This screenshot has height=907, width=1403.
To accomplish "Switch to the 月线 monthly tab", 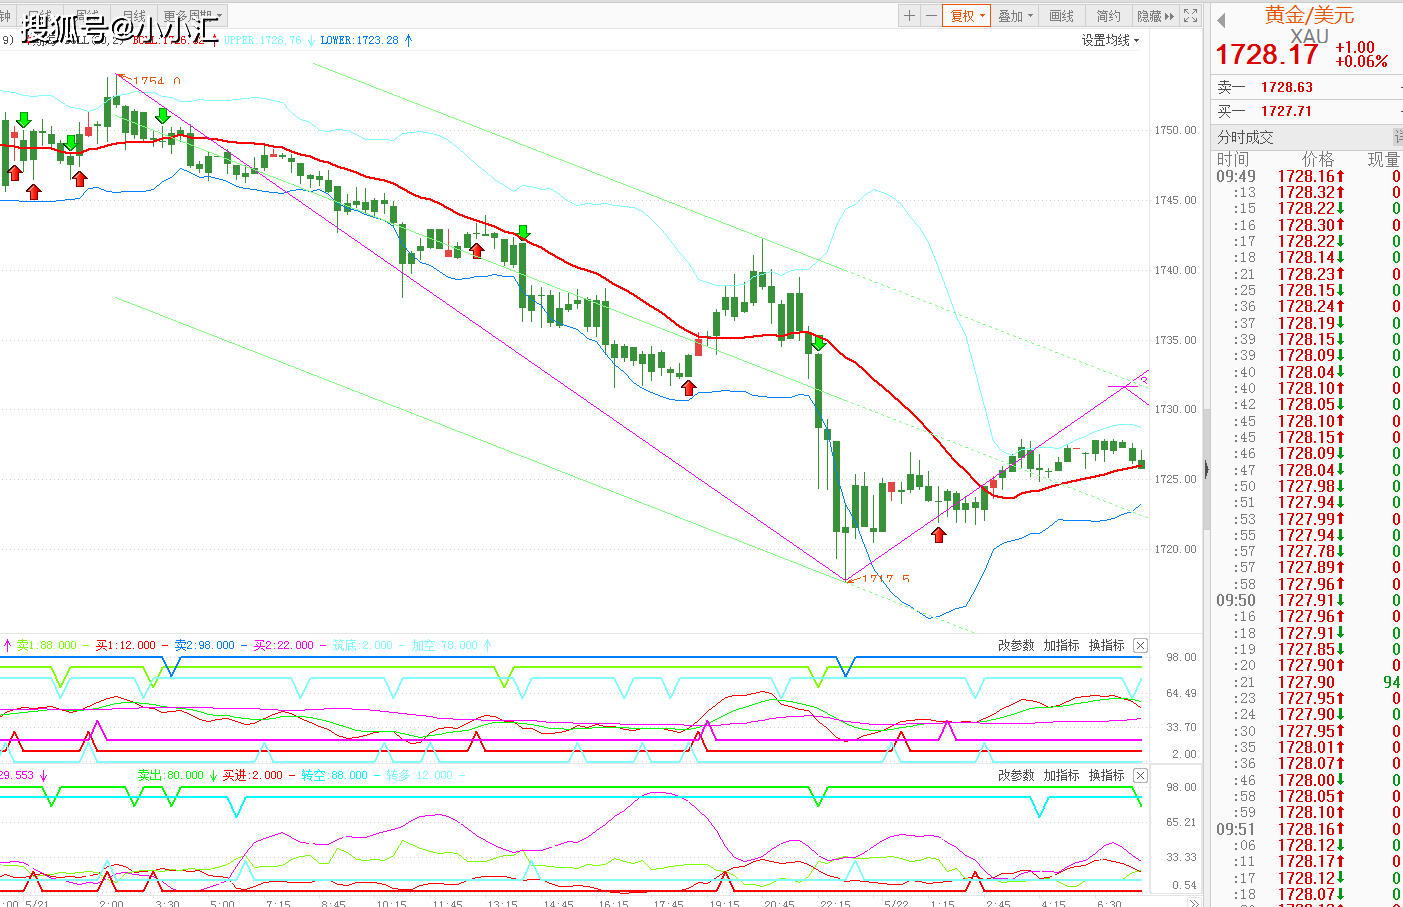I will (x=133, y=16).
